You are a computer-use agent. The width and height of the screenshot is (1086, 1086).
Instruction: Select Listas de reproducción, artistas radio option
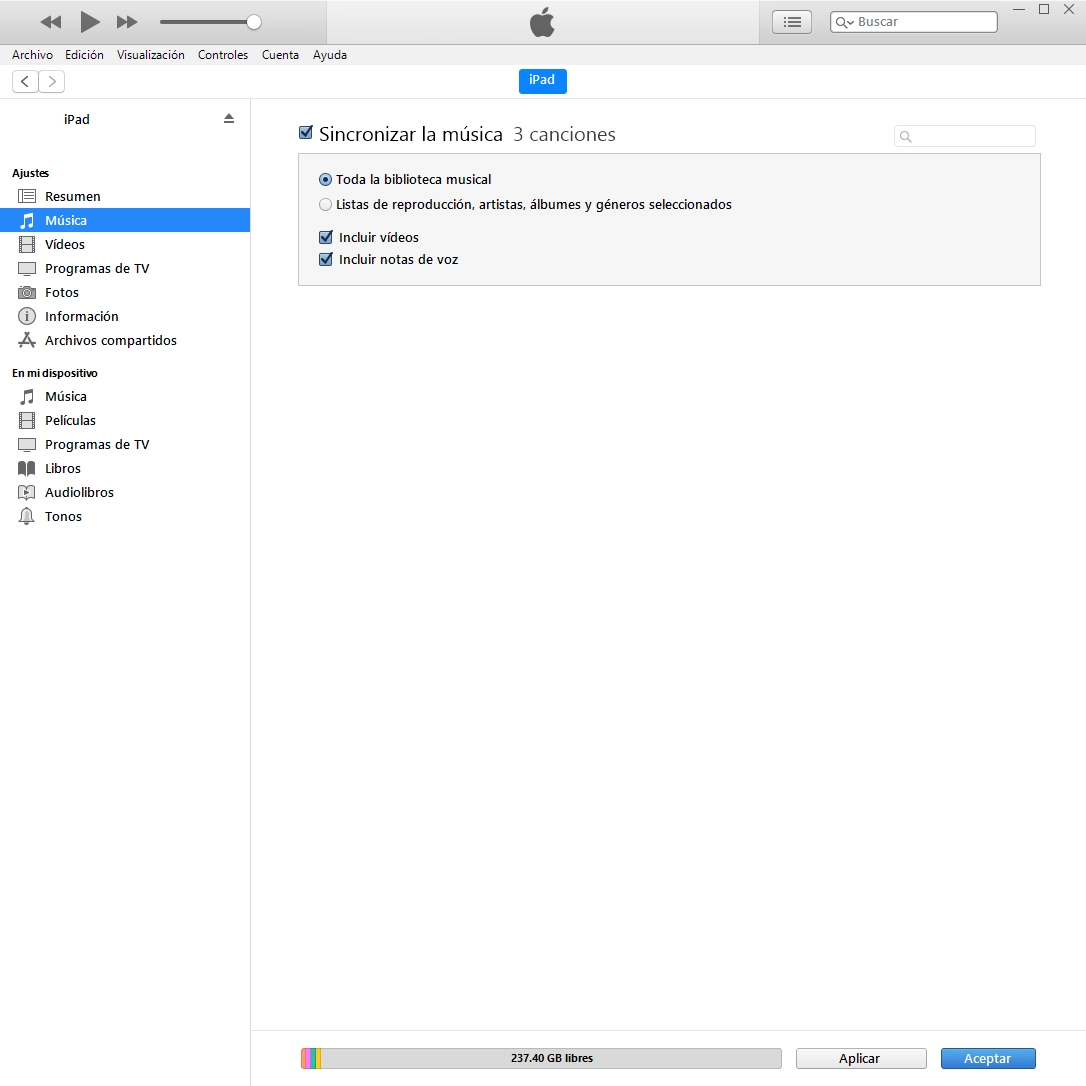click(325, 205)
